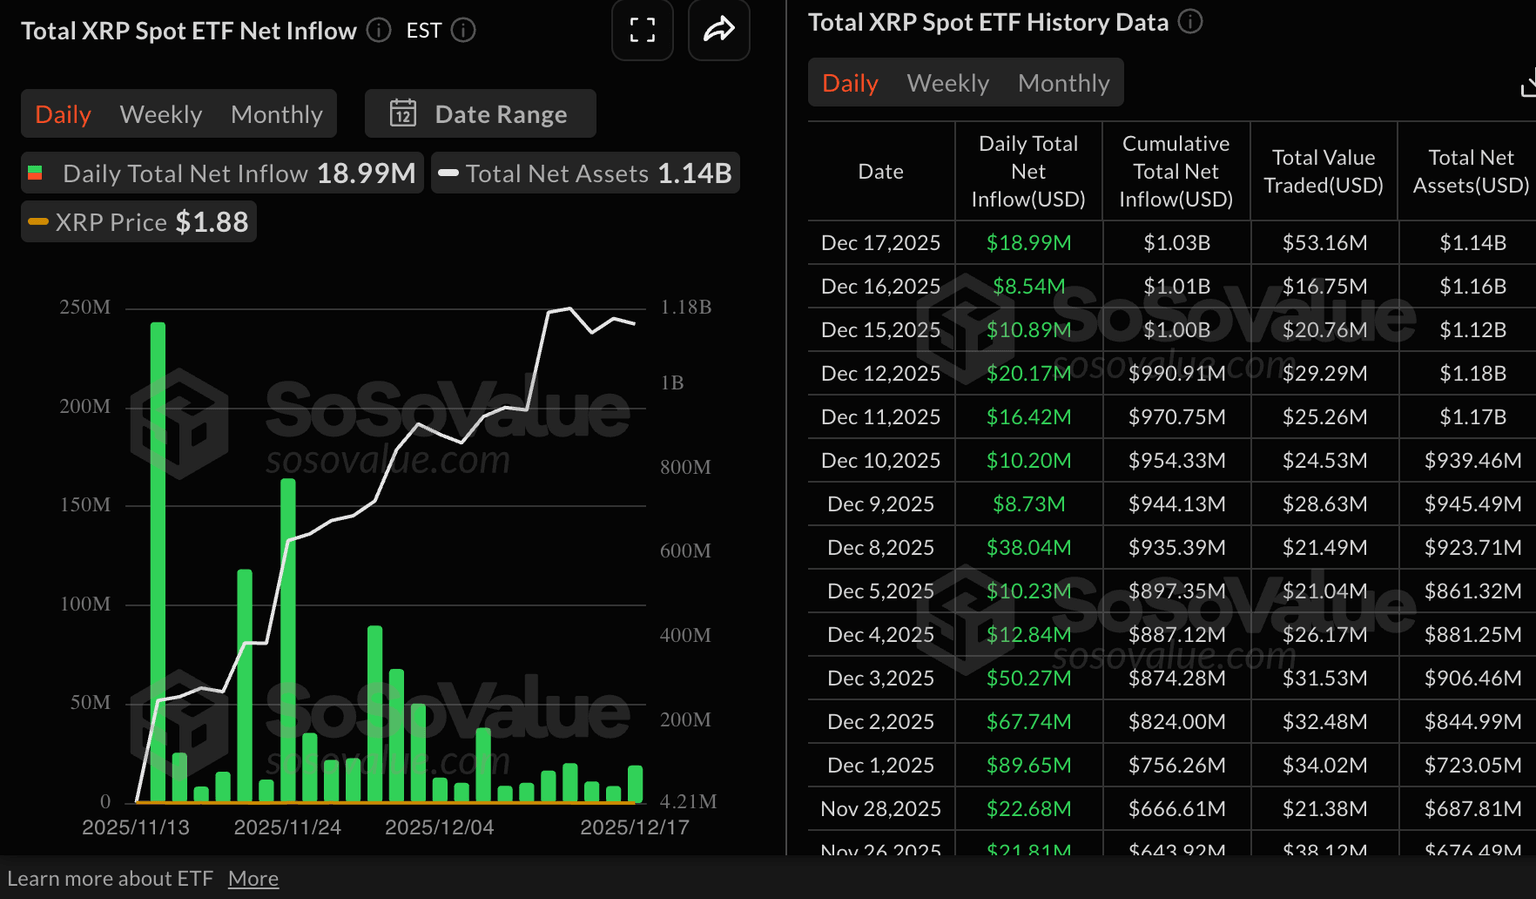Switch chart to Weekly view
This screenshot has height=899, width=1536.
click(x=161, y=114)
